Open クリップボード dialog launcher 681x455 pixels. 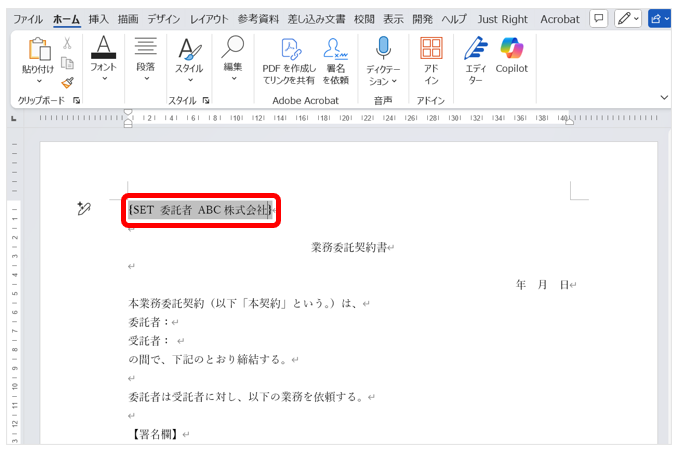click(76, 100)
